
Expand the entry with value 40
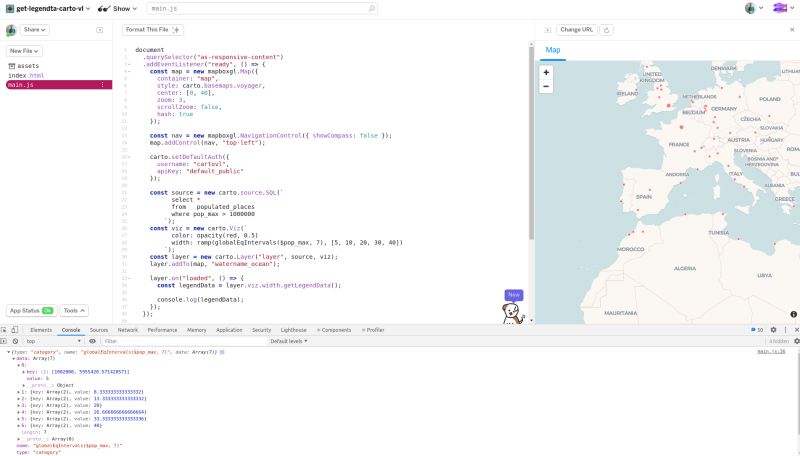pyautogui.click(x=19, y=425)
